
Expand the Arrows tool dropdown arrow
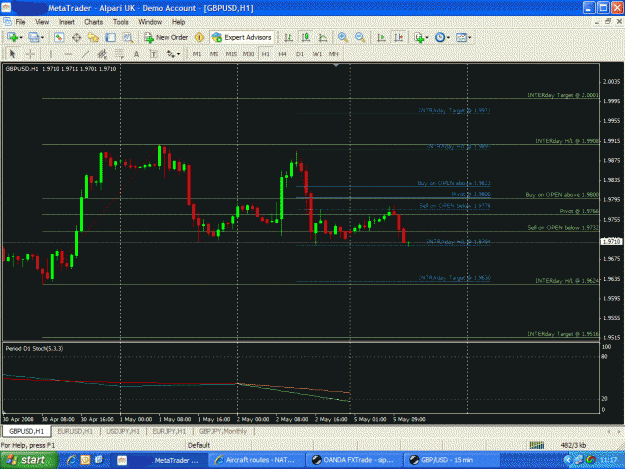[178, 54]
